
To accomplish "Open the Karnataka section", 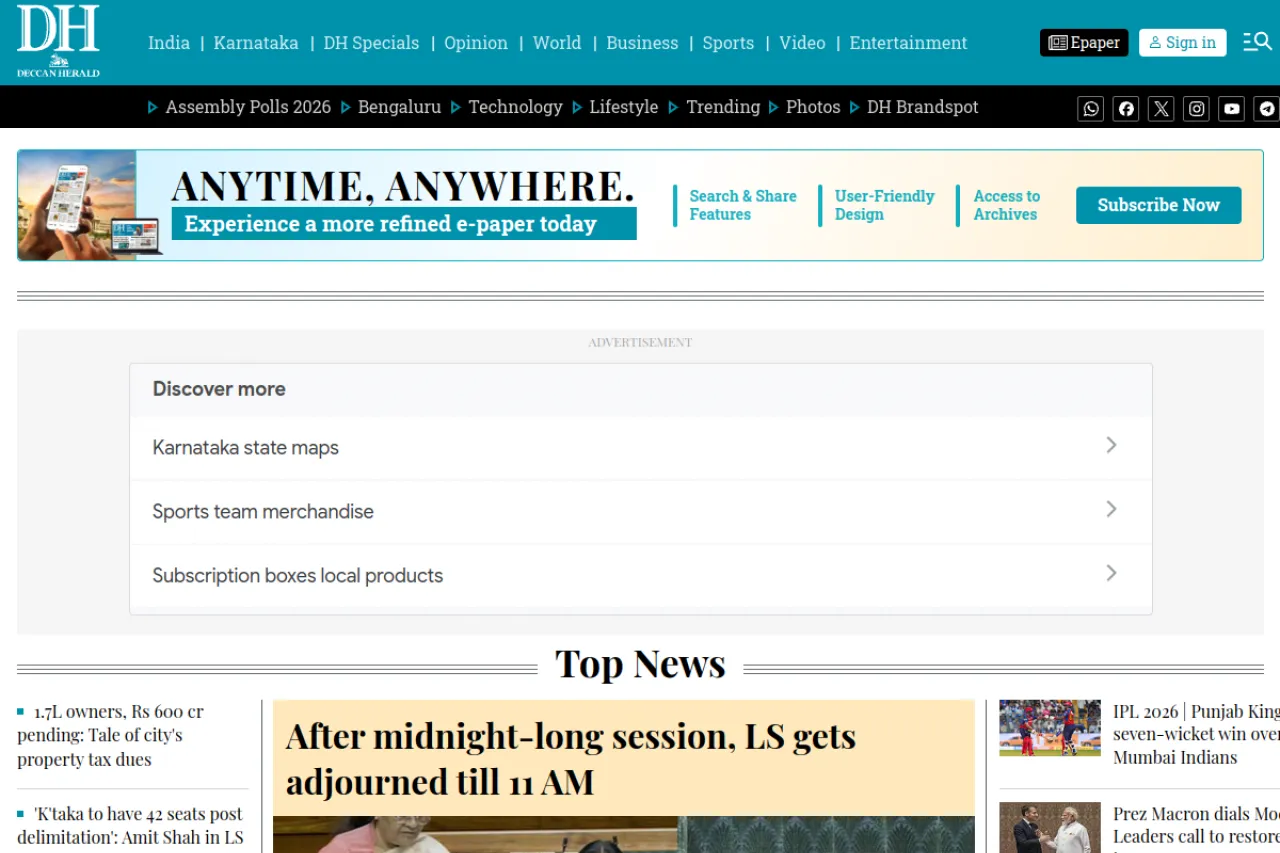I will coord(256,43).
